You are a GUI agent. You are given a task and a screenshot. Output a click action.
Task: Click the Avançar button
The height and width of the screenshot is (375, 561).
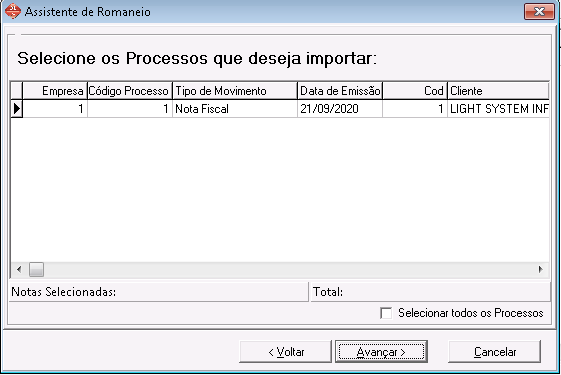coord(381,352)
